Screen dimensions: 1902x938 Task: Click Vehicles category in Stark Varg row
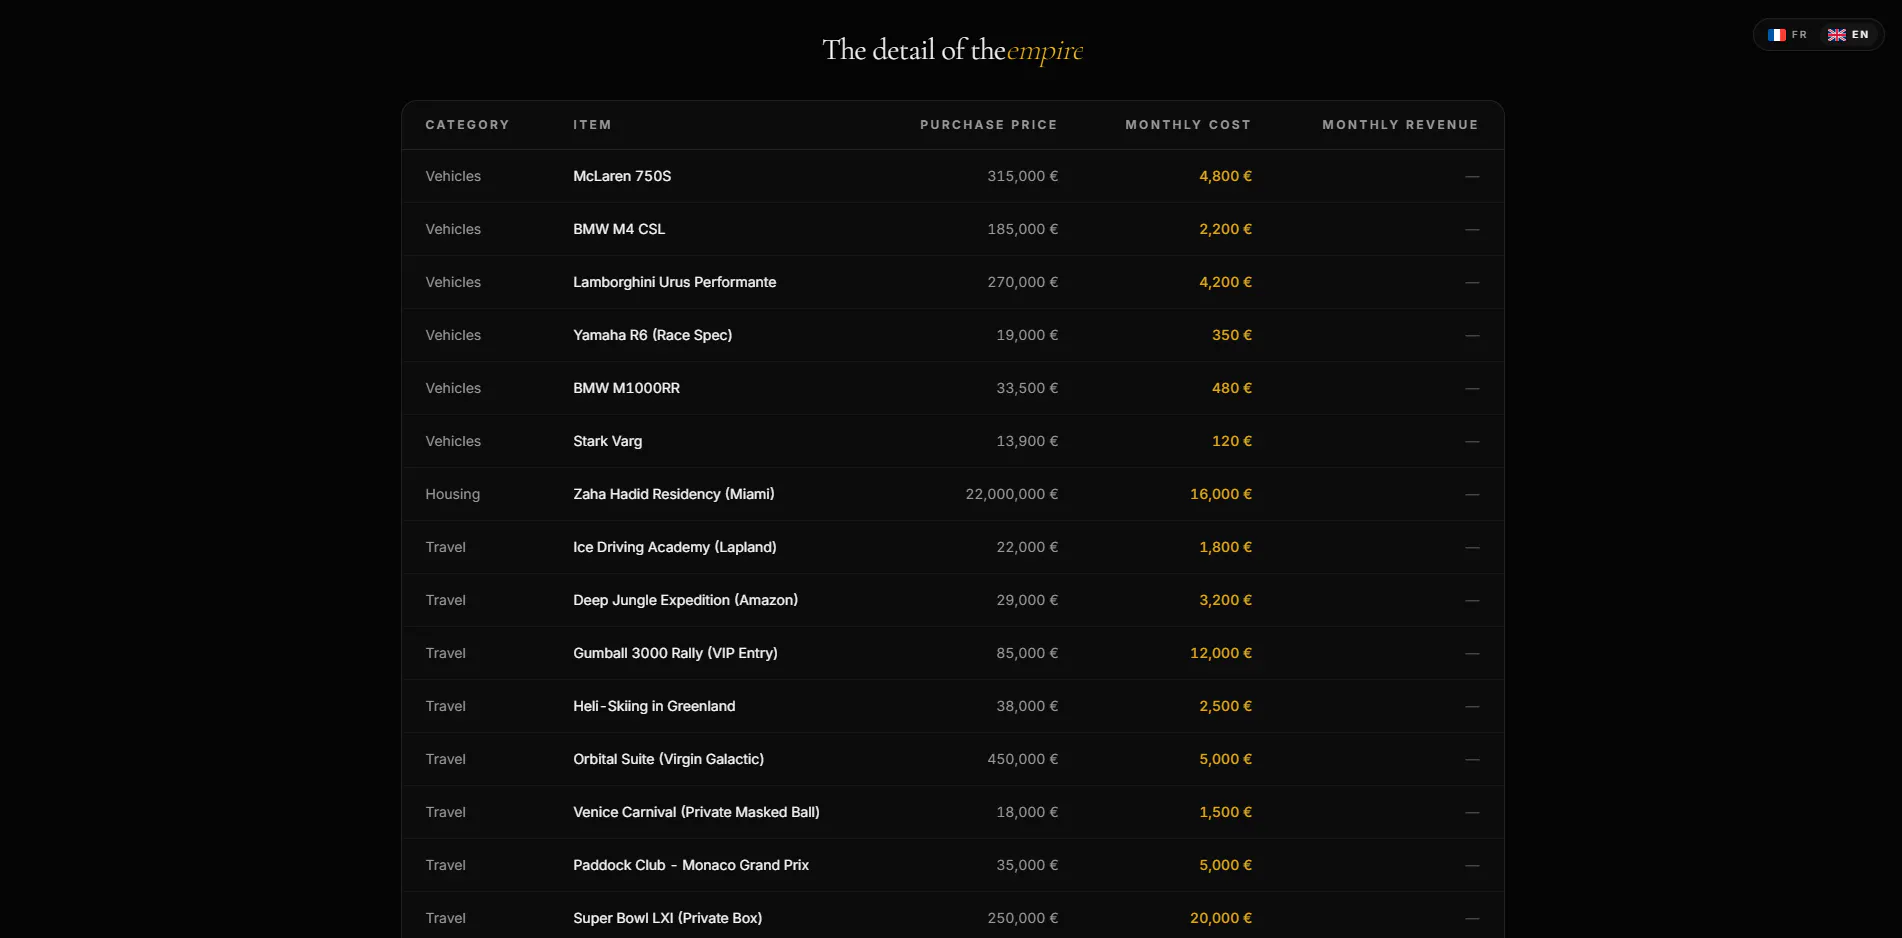point(453,441)
